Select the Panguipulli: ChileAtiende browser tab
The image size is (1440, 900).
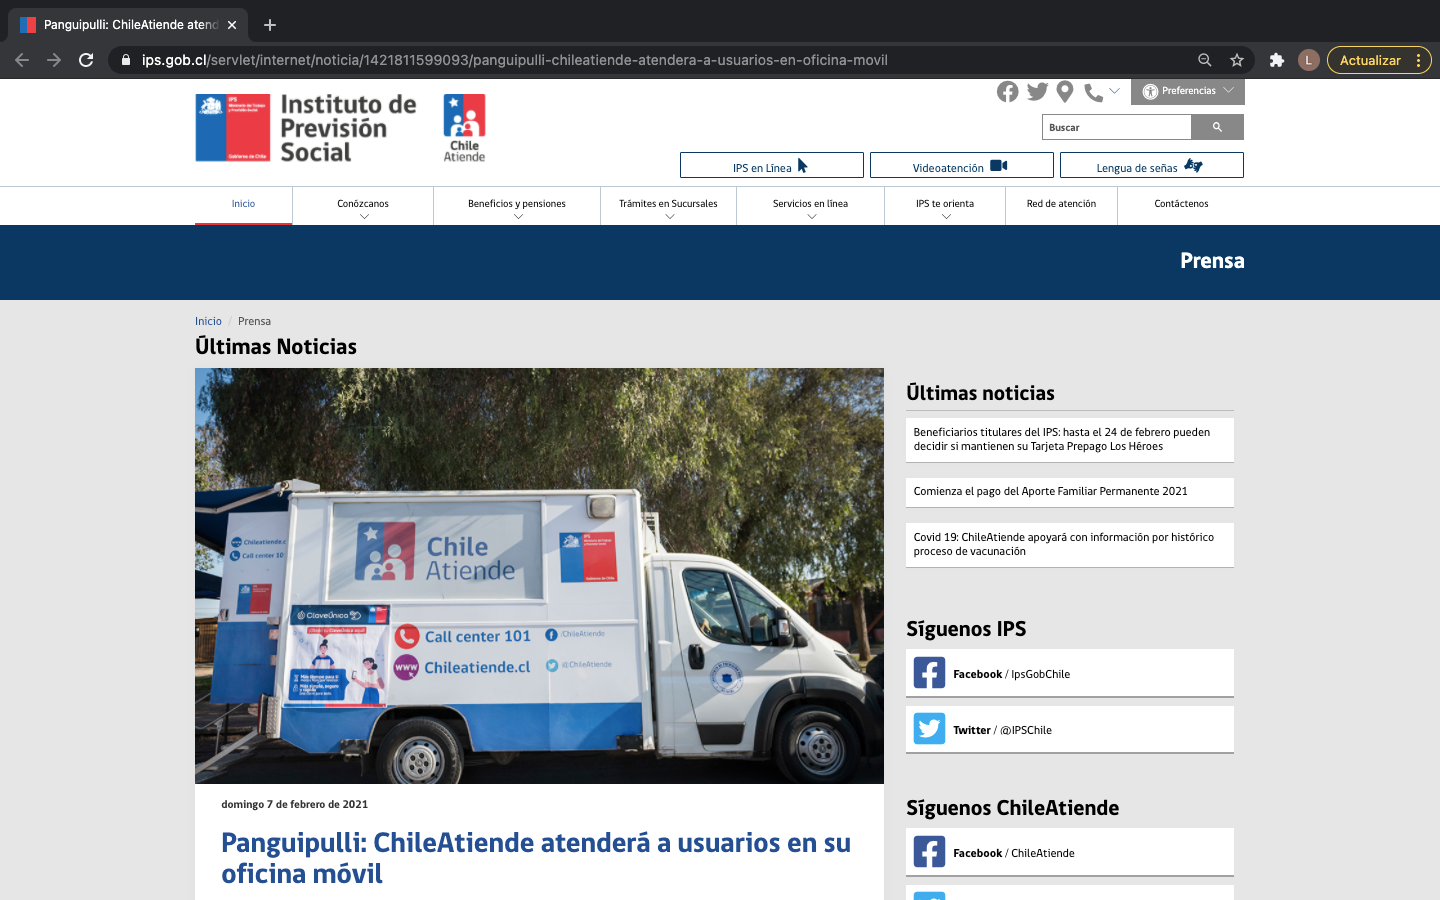coord(128,25)
